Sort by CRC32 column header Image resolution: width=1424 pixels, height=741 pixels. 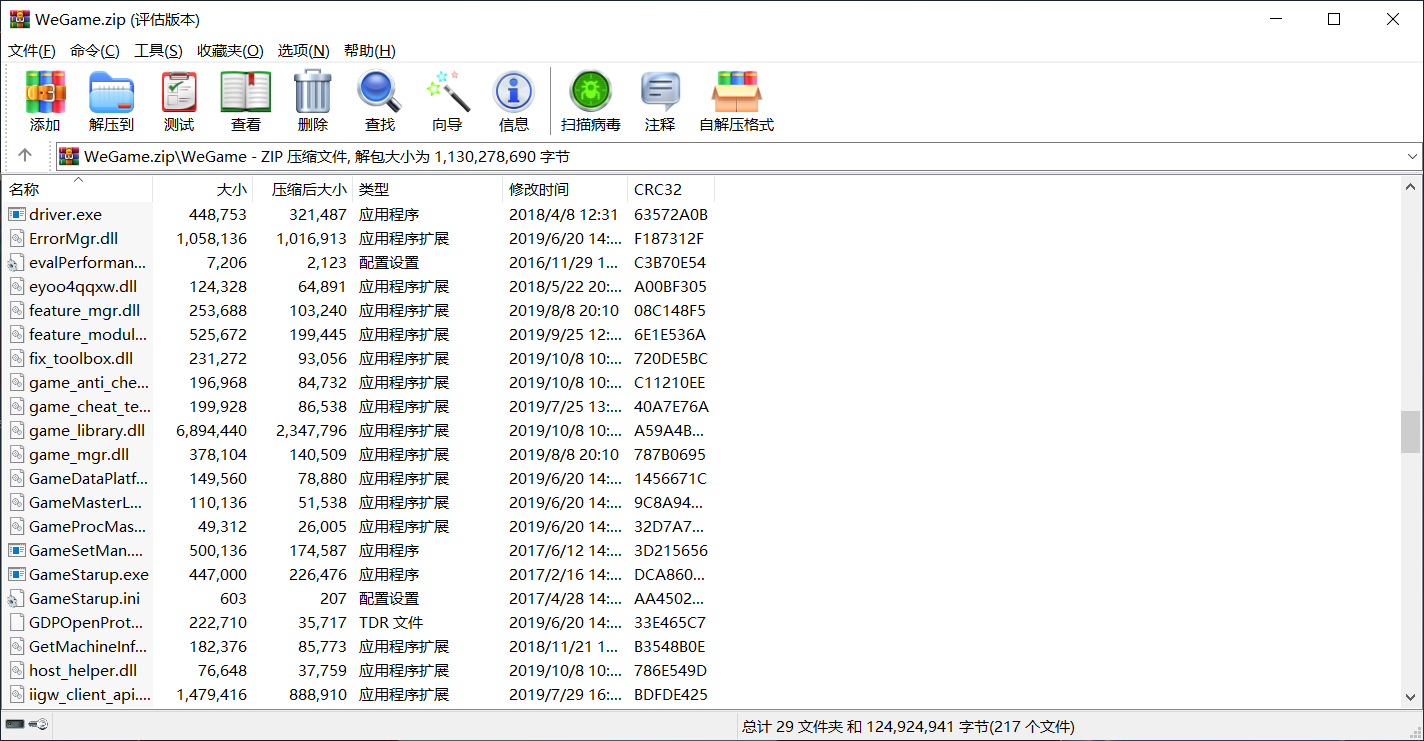[x=671, y=189]
